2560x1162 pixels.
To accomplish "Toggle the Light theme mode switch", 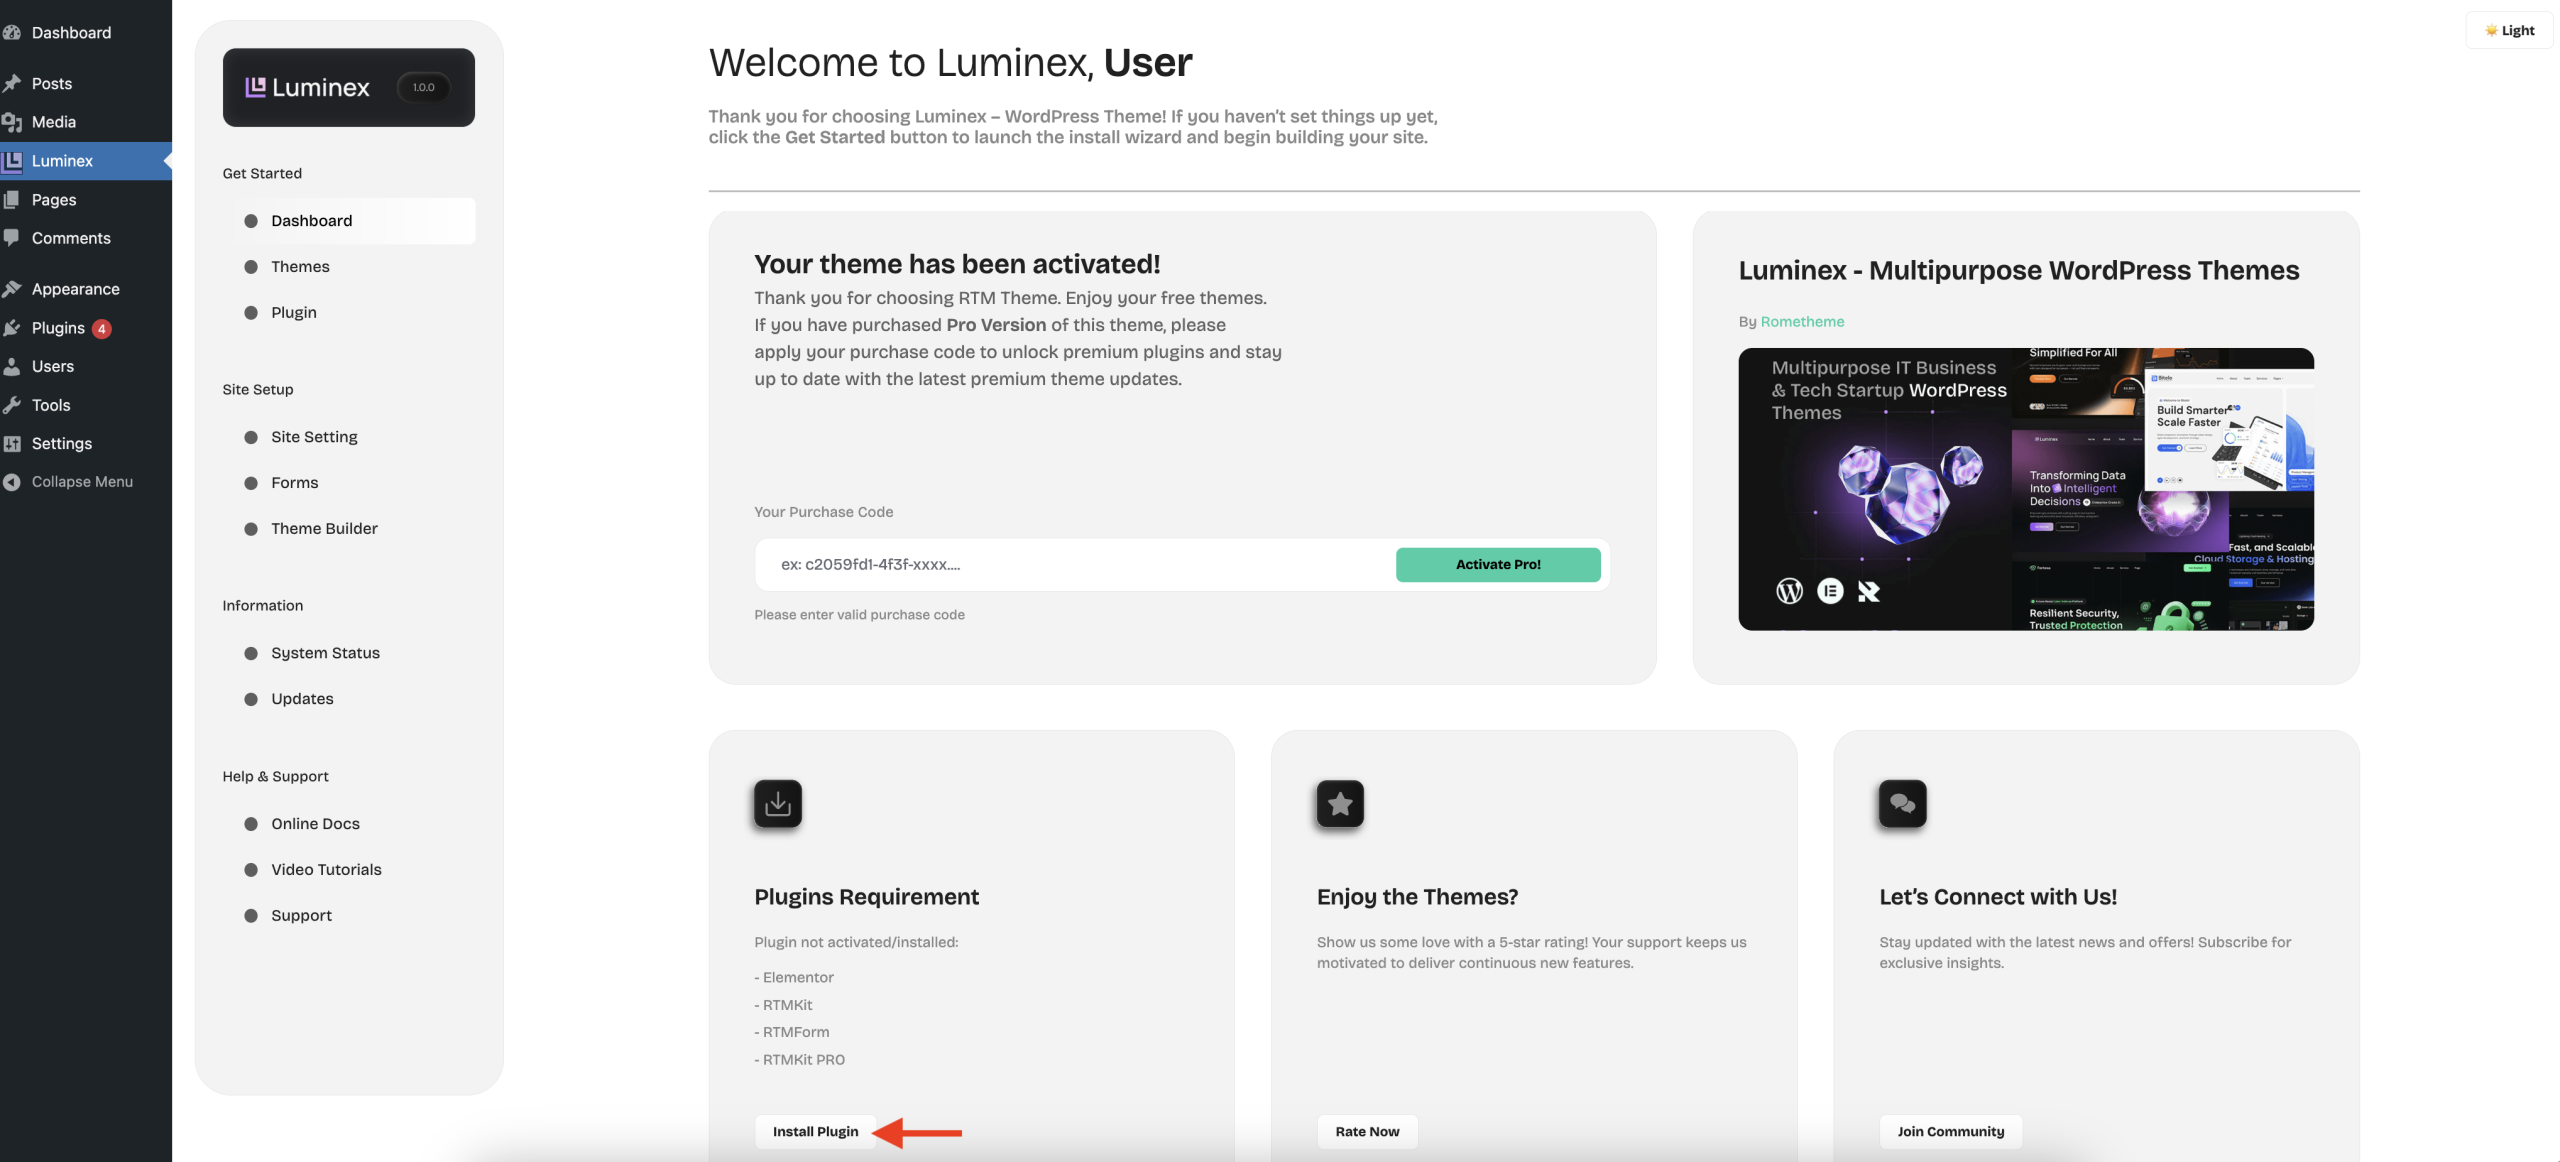I will click(2509, 30).
